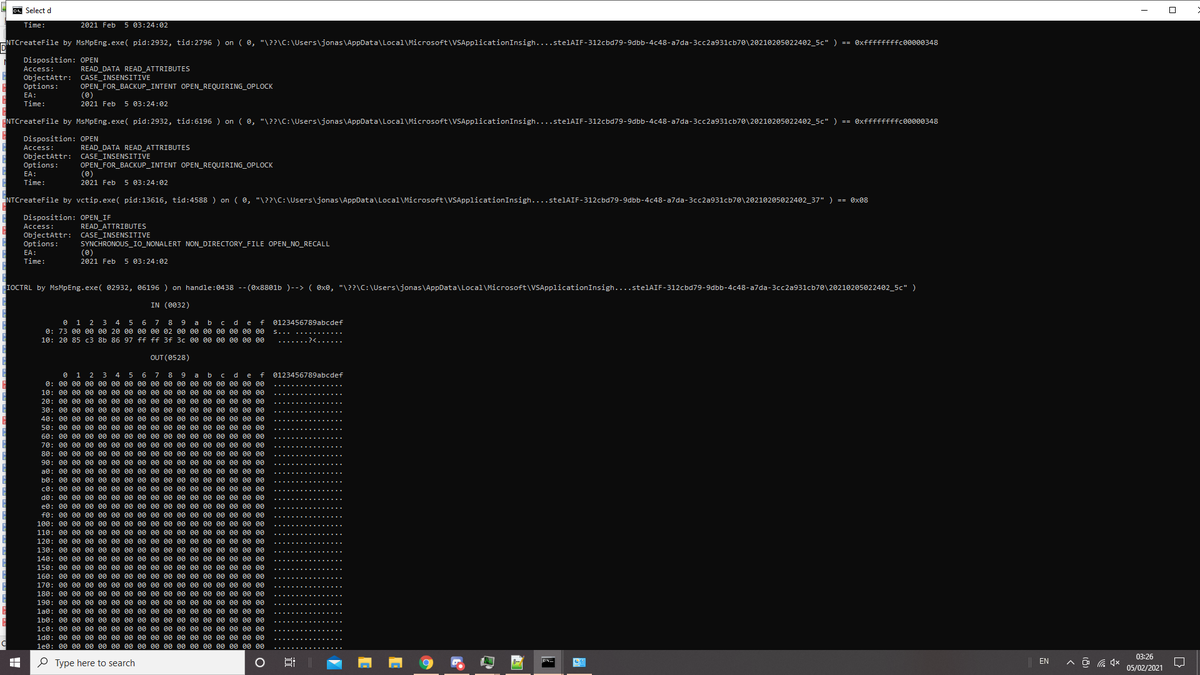Click the 'IN (0032)' header

point(170,305)
